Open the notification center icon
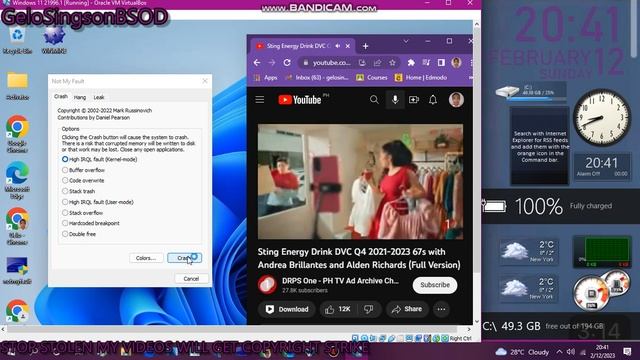 click(x=627, y=352)
